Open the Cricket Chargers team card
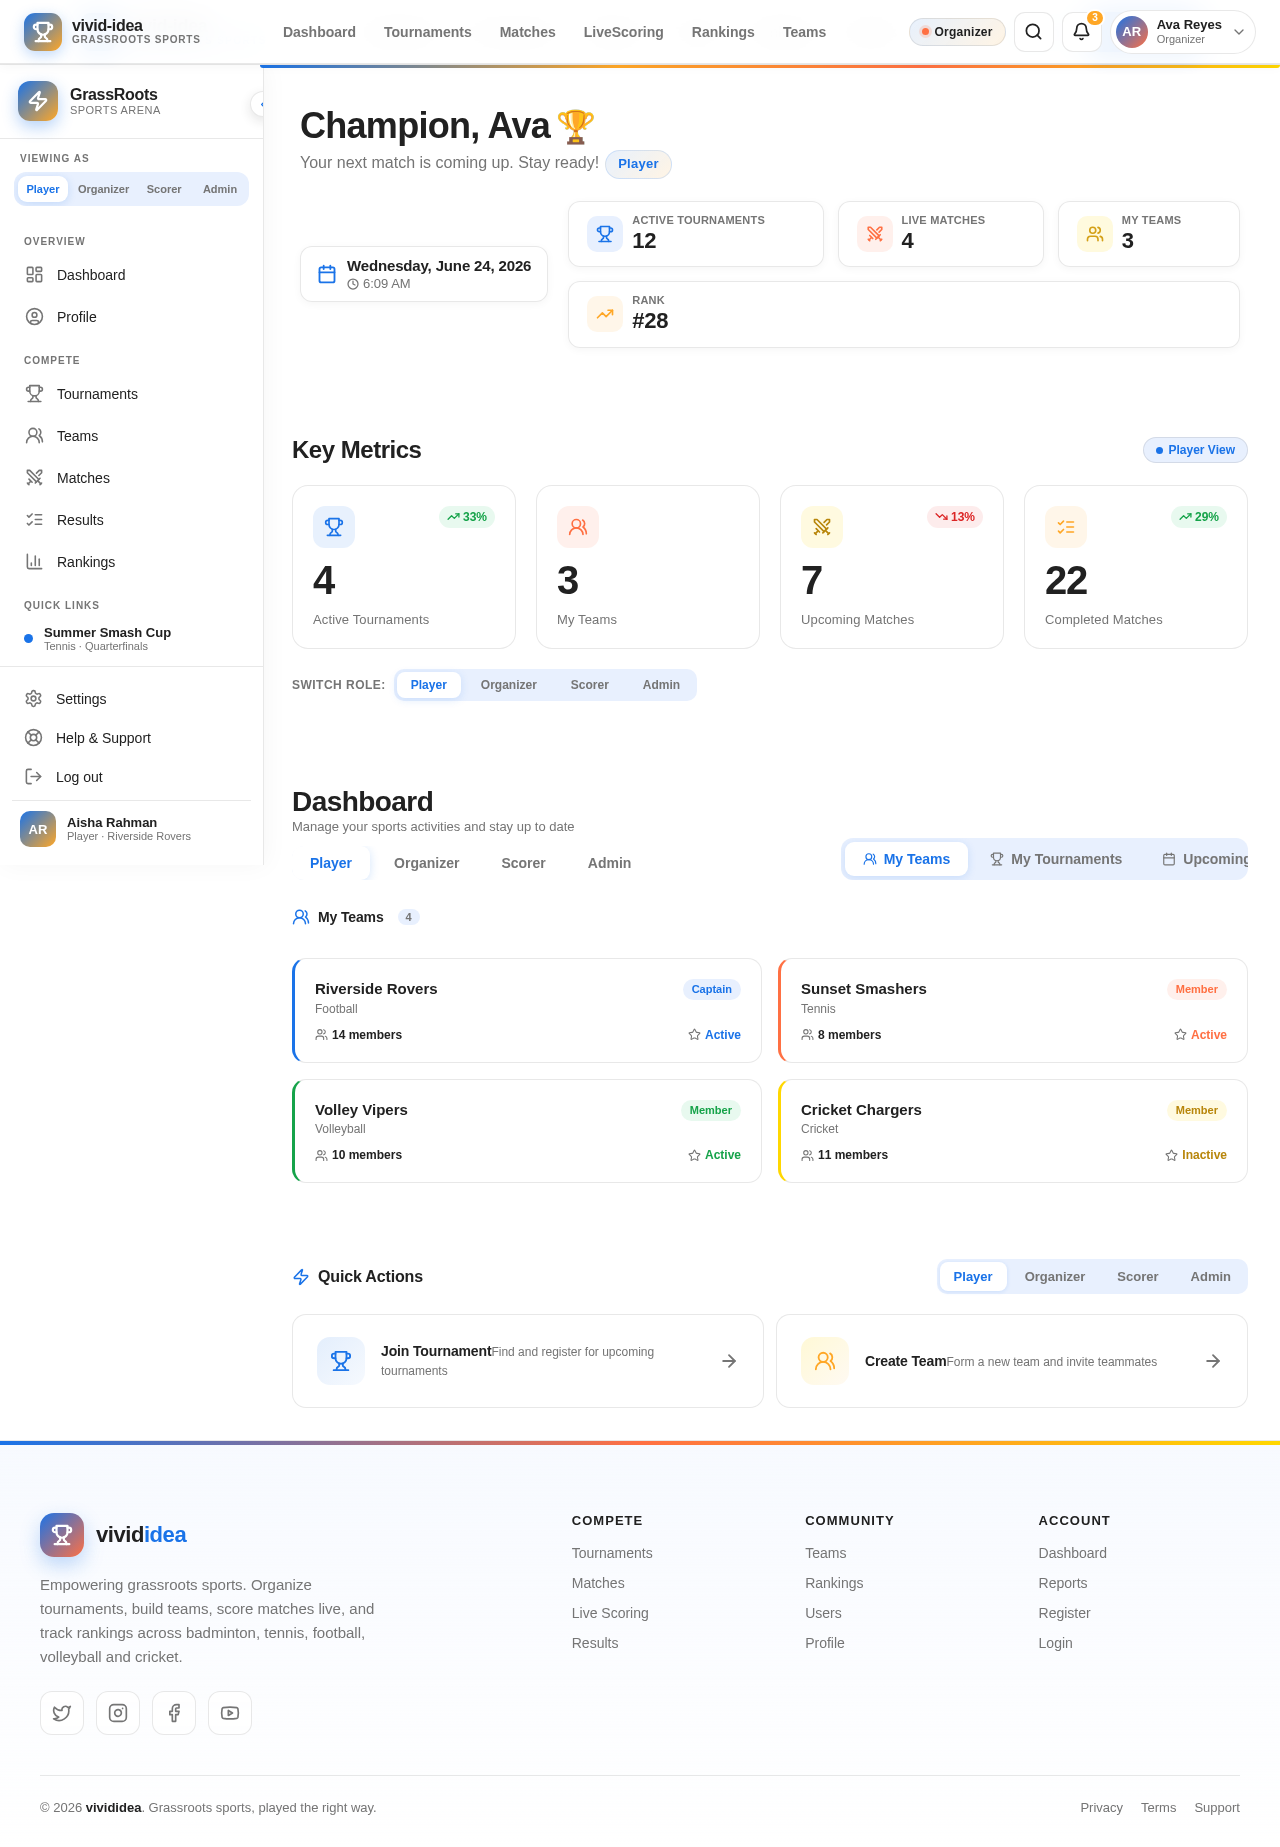This screenshot has width=1280, height=1847. tap(1013, 1131)
